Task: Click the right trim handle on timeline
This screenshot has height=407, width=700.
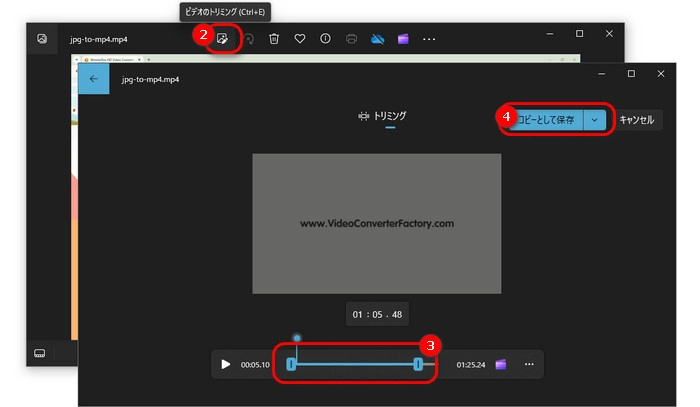Action: 418,364
